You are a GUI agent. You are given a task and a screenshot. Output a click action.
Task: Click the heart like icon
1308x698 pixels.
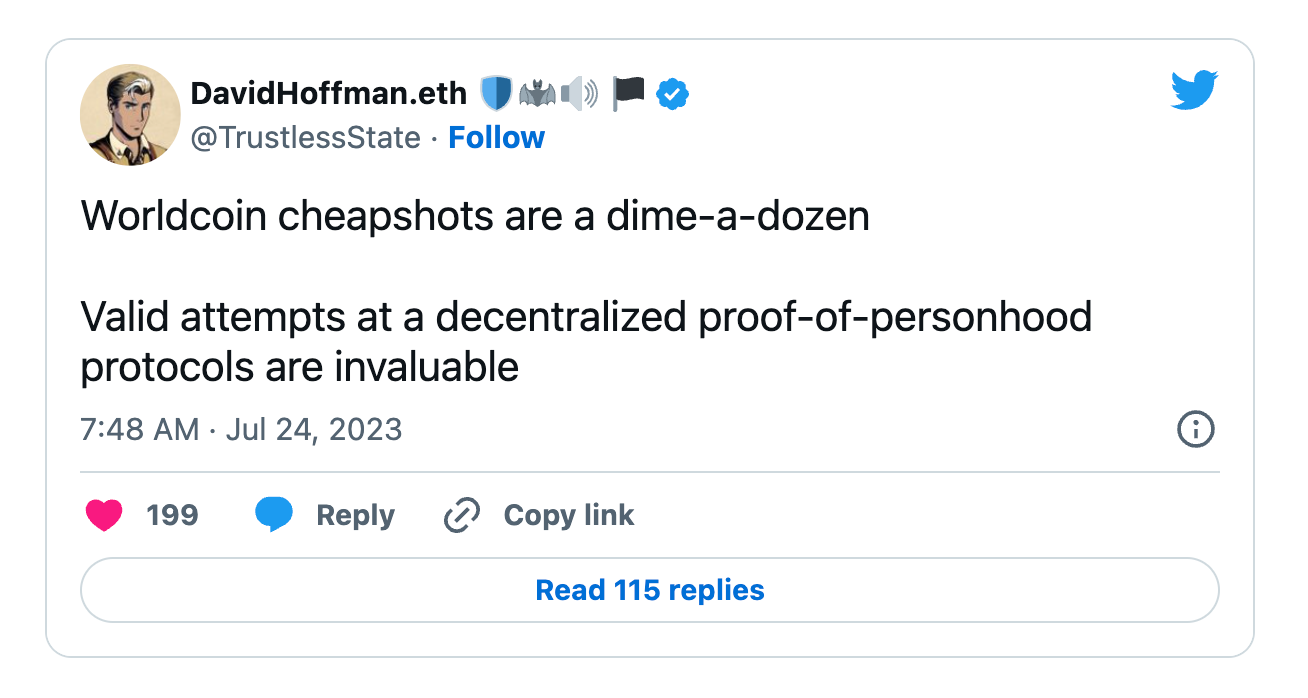[x=104, y=516]
